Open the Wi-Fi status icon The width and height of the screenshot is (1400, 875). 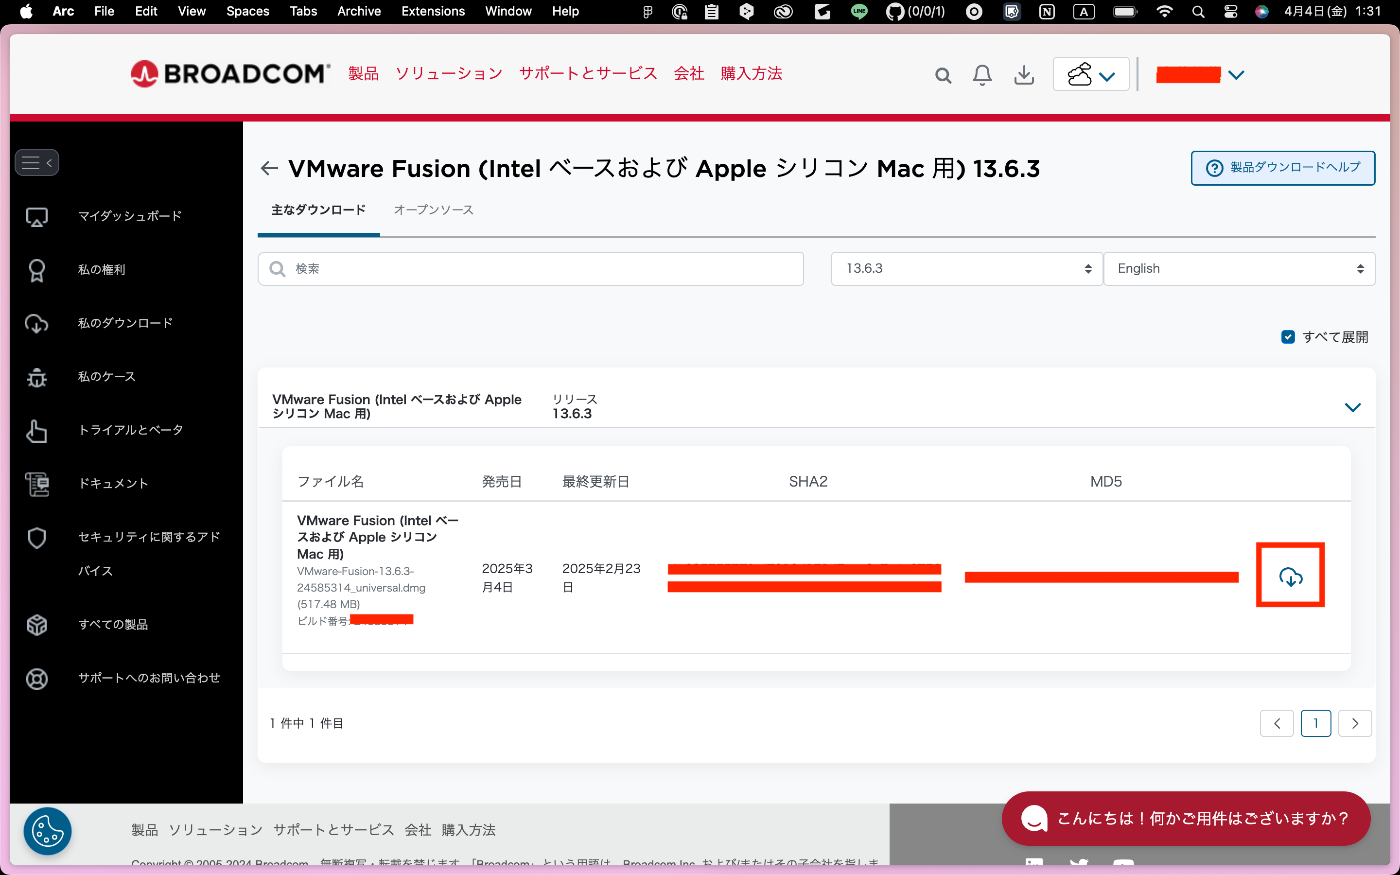coord(1164,12)
